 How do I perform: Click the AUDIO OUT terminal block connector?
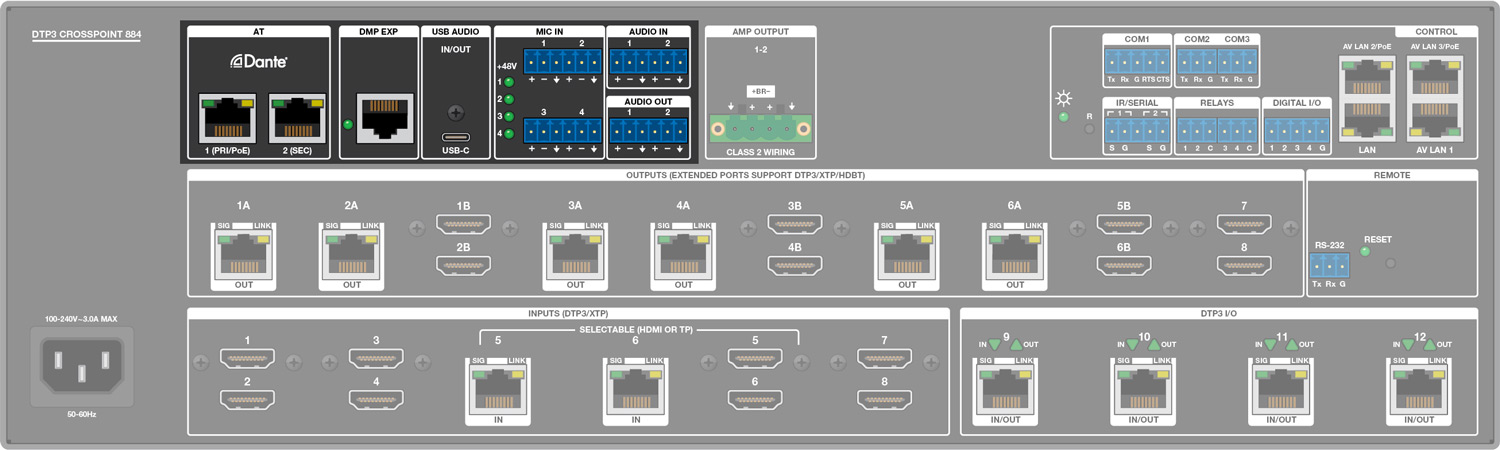(649, 131)
